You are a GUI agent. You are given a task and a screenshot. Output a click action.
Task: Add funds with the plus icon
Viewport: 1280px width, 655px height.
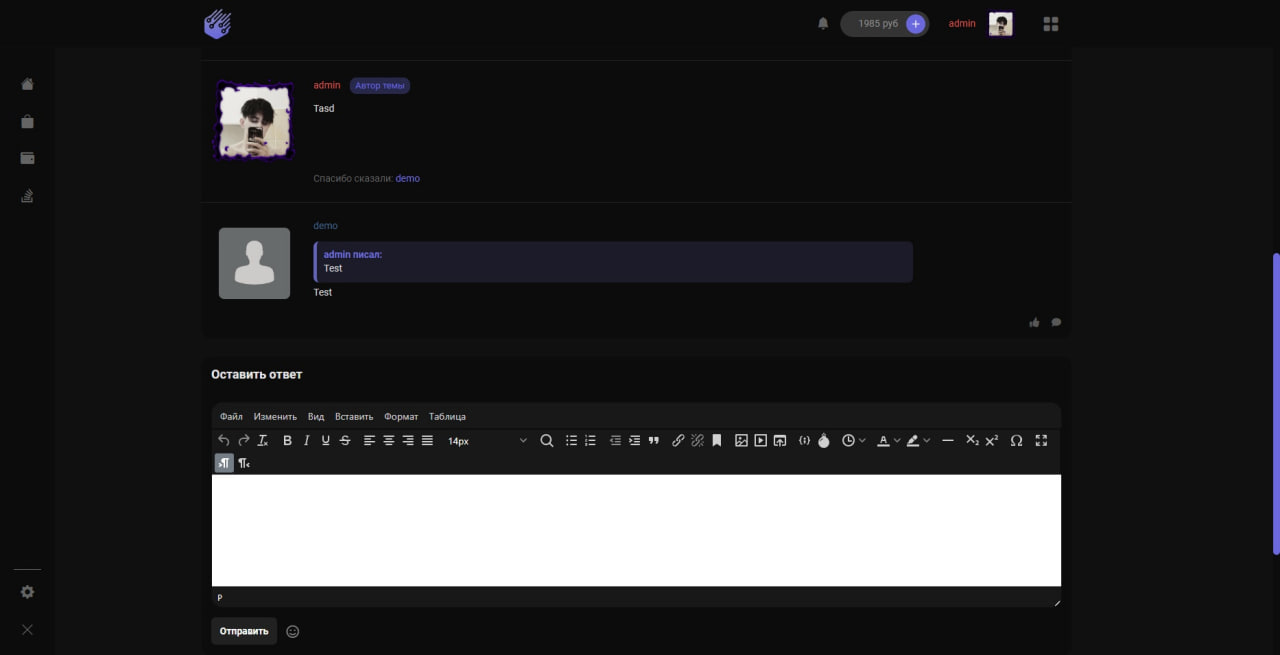(x=915, y=24)
